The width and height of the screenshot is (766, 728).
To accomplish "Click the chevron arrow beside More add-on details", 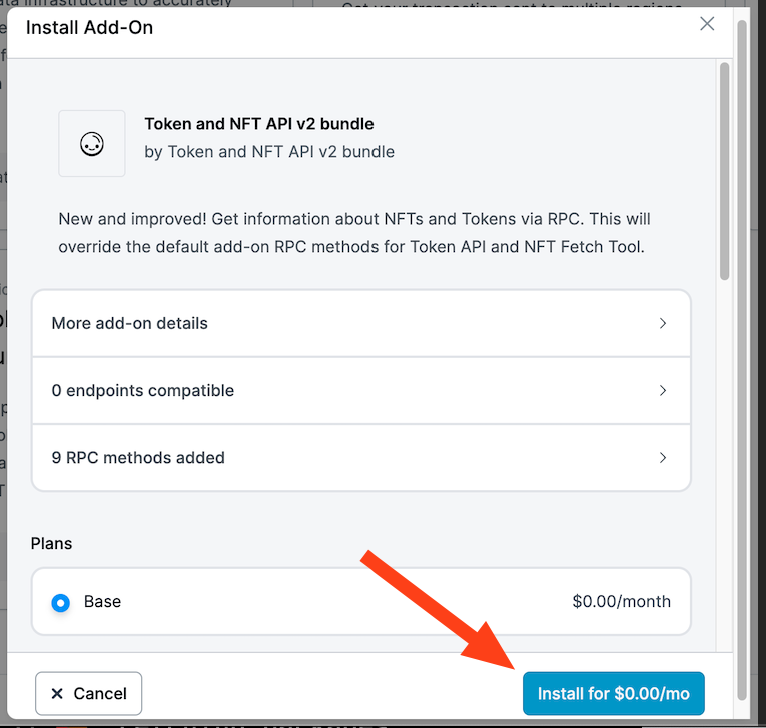I will click(x=662, y=323).
